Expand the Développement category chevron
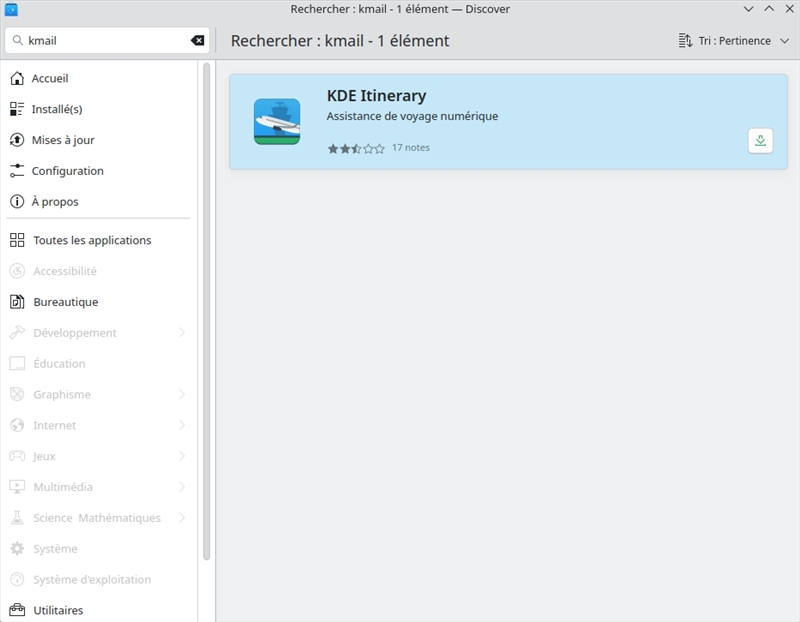This screenshot has width=800, height=622. click(182, 333)
